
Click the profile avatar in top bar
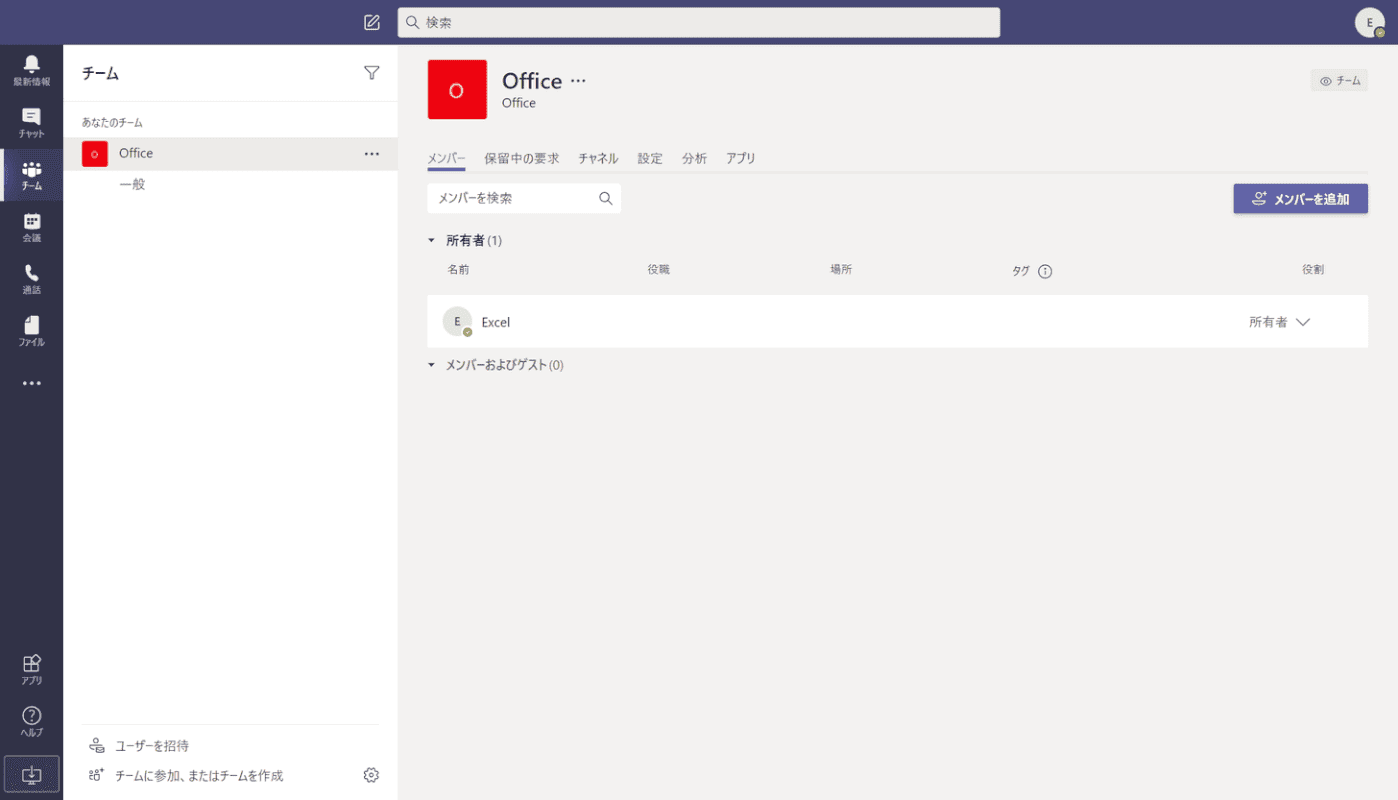(1370, 22)
